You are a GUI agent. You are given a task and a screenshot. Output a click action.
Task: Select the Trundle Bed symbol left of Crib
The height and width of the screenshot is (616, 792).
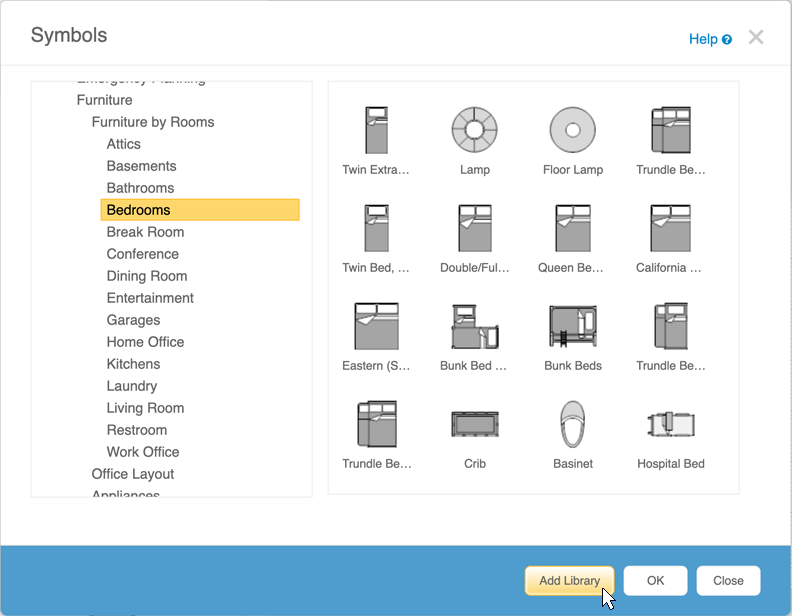click(377, 424)
